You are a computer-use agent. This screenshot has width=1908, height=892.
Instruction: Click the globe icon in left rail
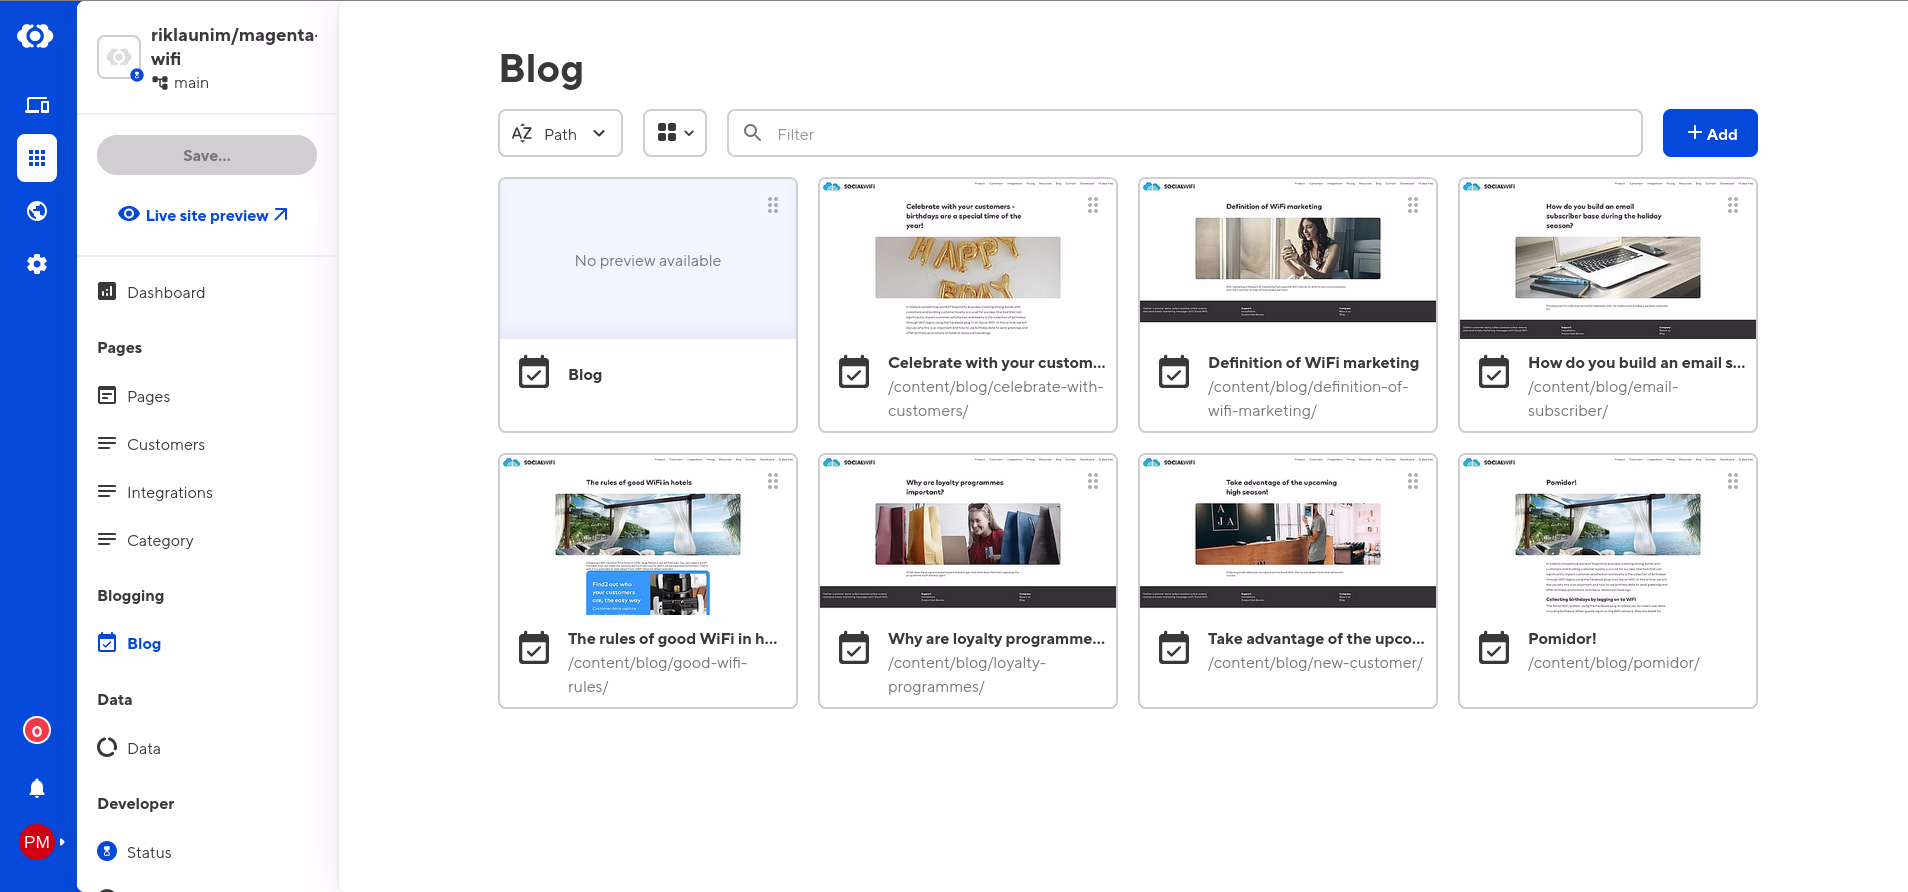[x=37, y=211]
